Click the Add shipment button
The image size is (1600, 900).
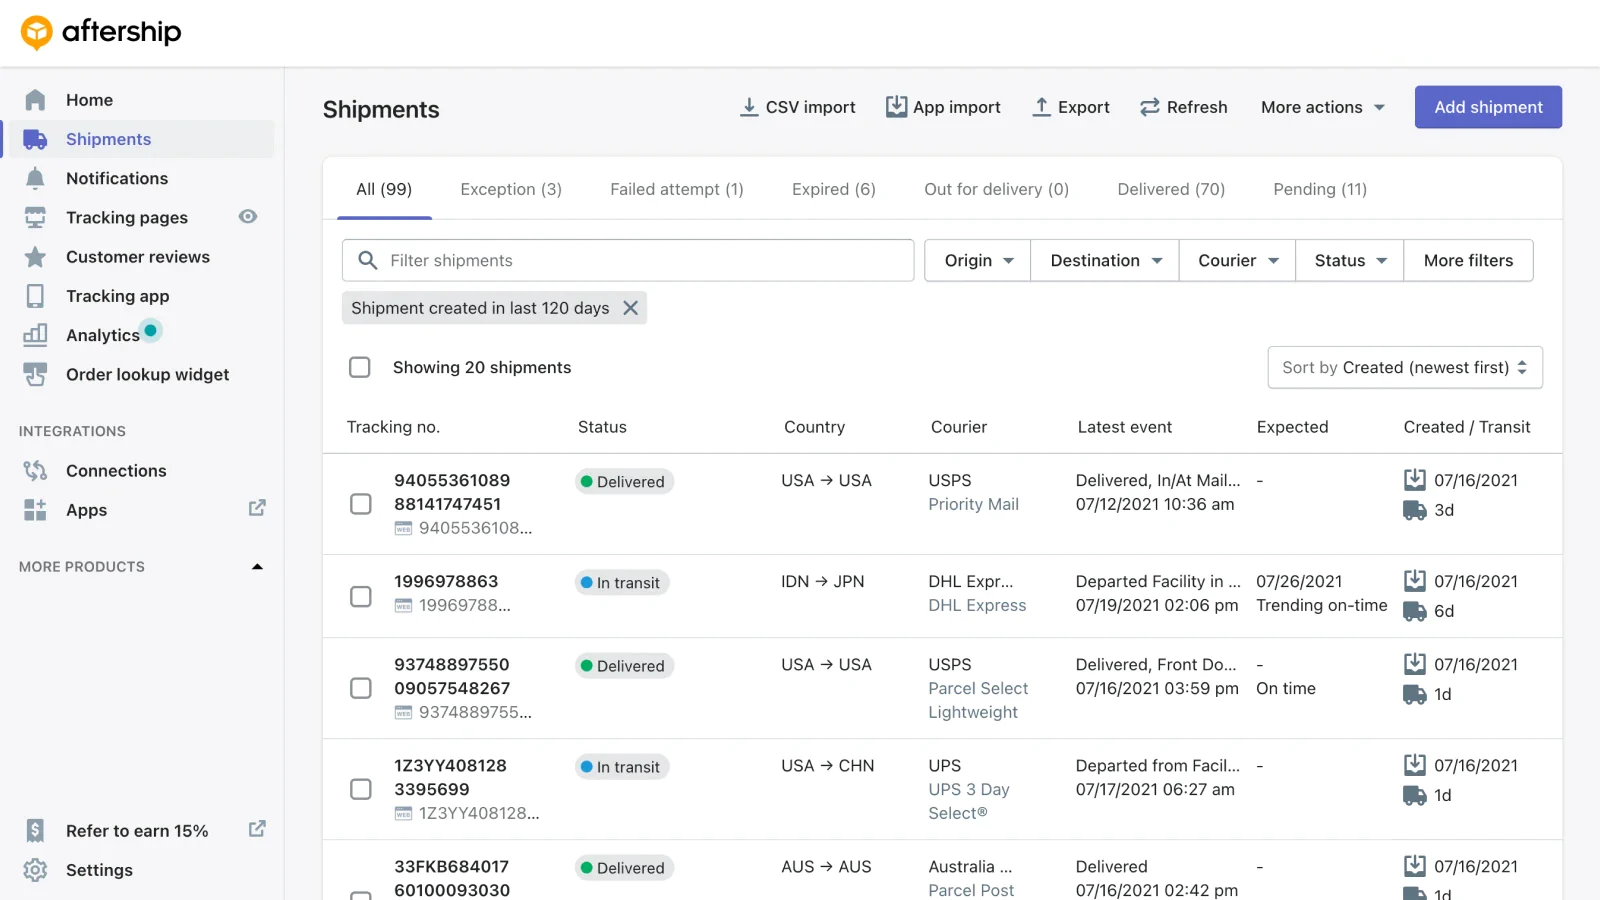pyautogui.click(x=1488, y=107)
